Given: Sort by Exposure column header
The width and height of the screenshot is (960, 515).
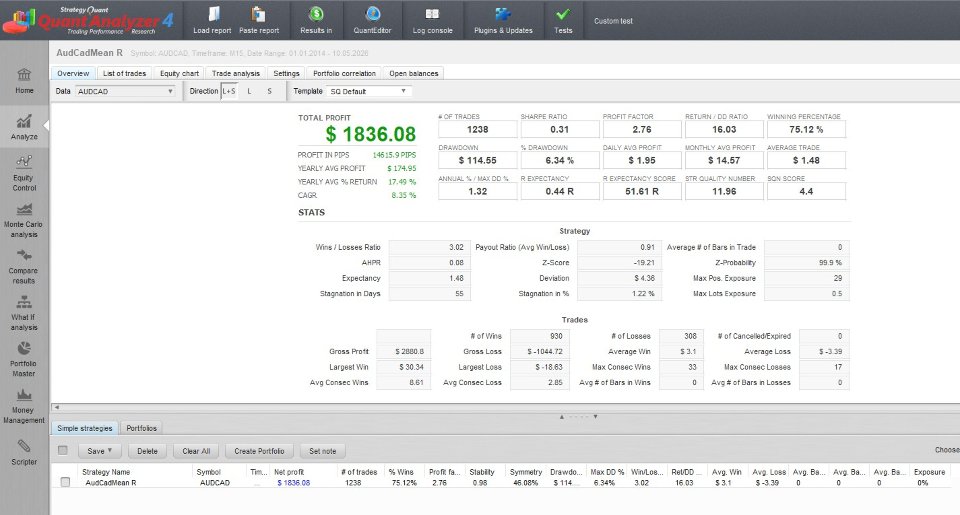Looking at the screenshot, I should pyautogui.click(x=929, y=472).
